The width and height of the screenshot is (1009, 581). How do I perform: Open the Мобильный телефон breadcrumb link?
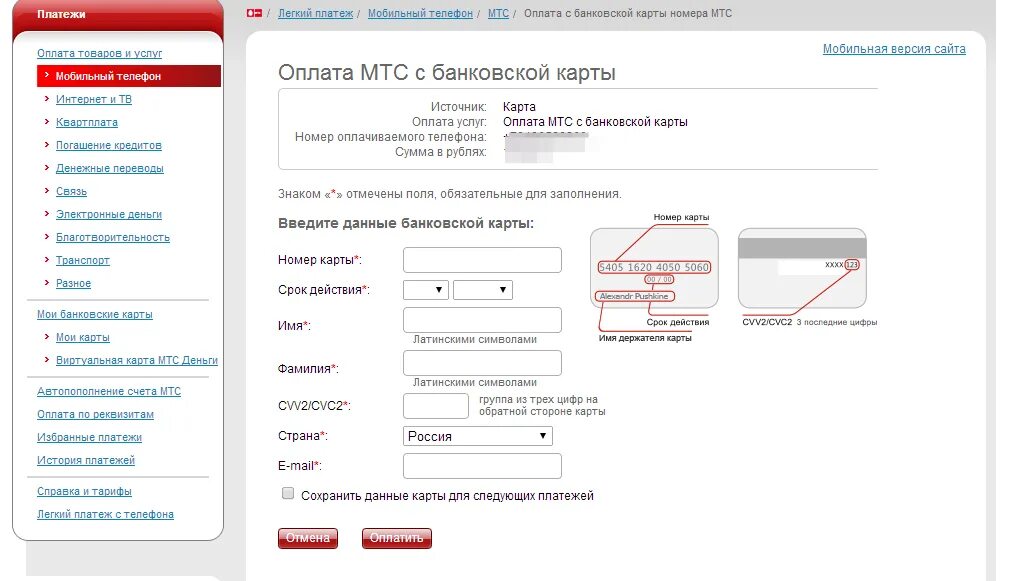click(x=420, y=13)
